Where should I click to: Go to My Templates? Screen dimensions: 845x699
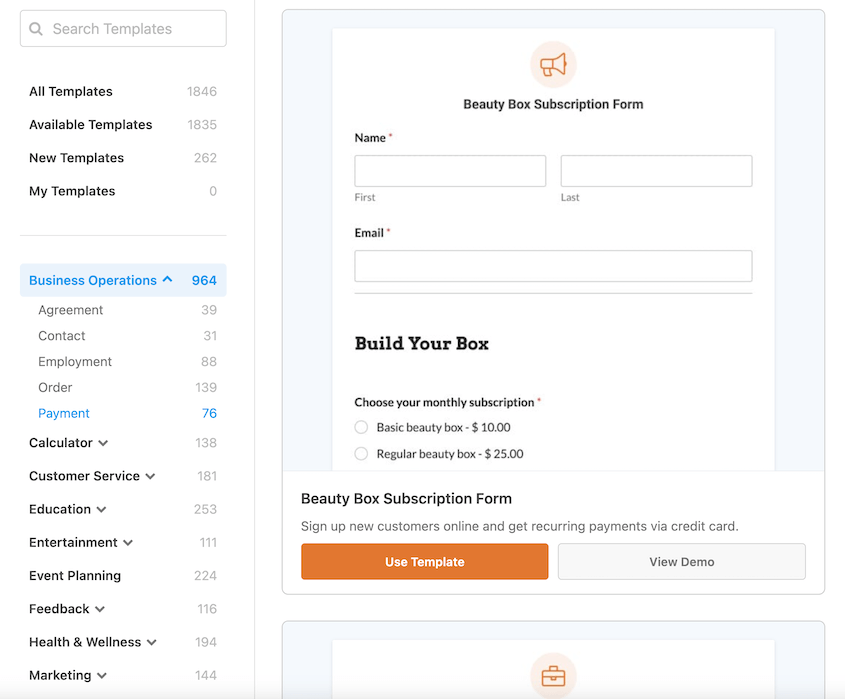(x=72, y=191)
